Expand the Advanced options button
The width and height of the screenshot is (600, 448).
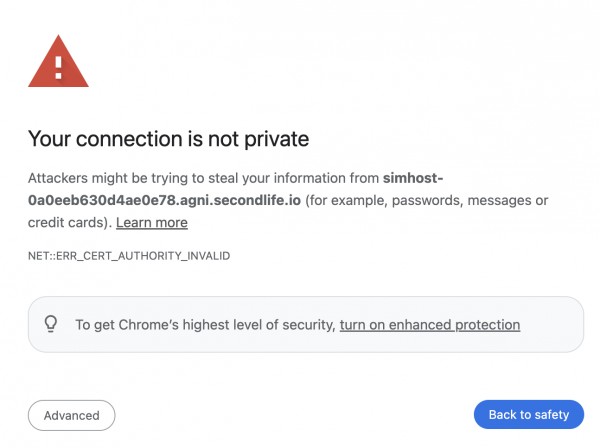click(x=72, y=415)
